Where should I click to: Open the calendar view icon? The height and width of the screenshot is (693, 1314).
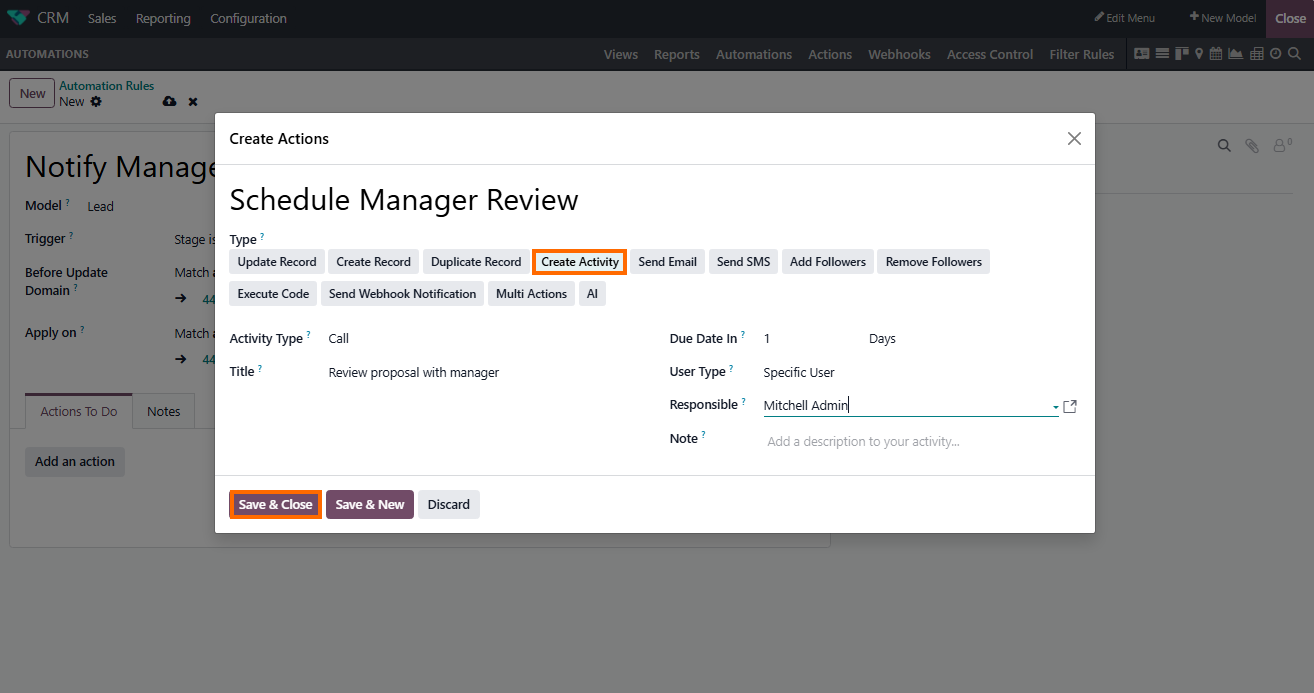1216,54
